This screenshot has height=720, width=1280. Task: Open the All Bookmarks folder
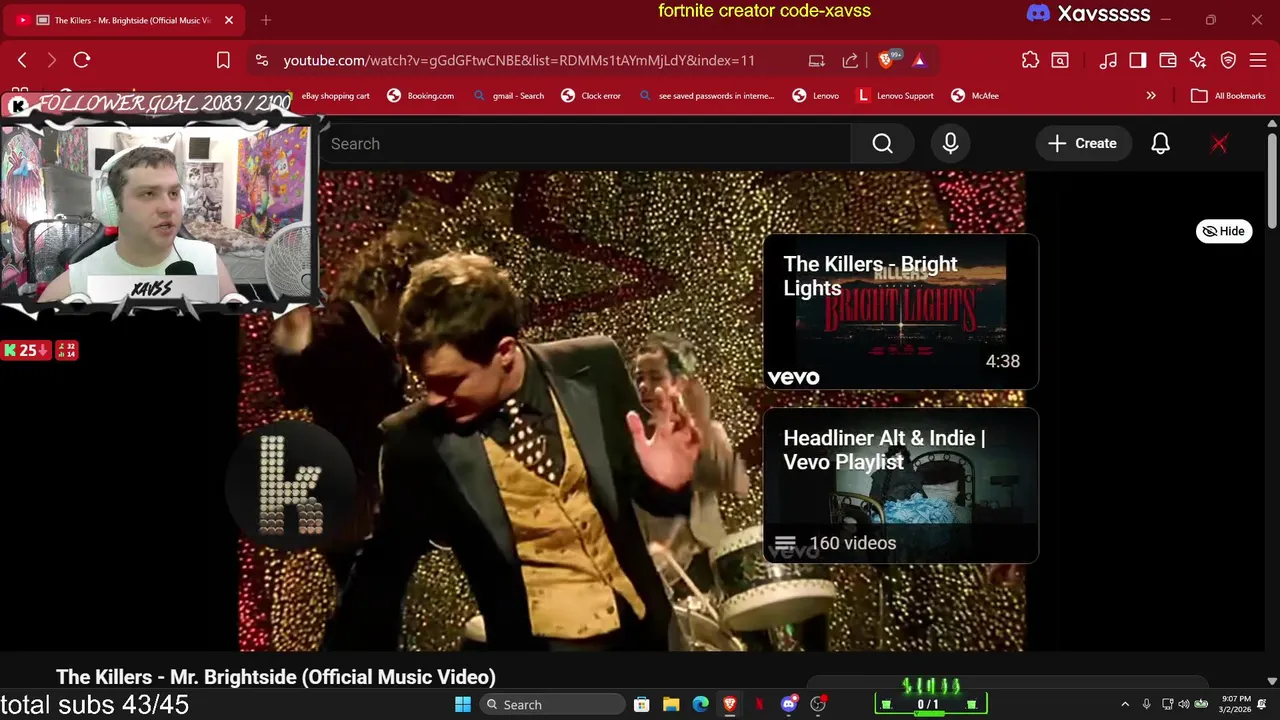click(x=1228, y=96)
